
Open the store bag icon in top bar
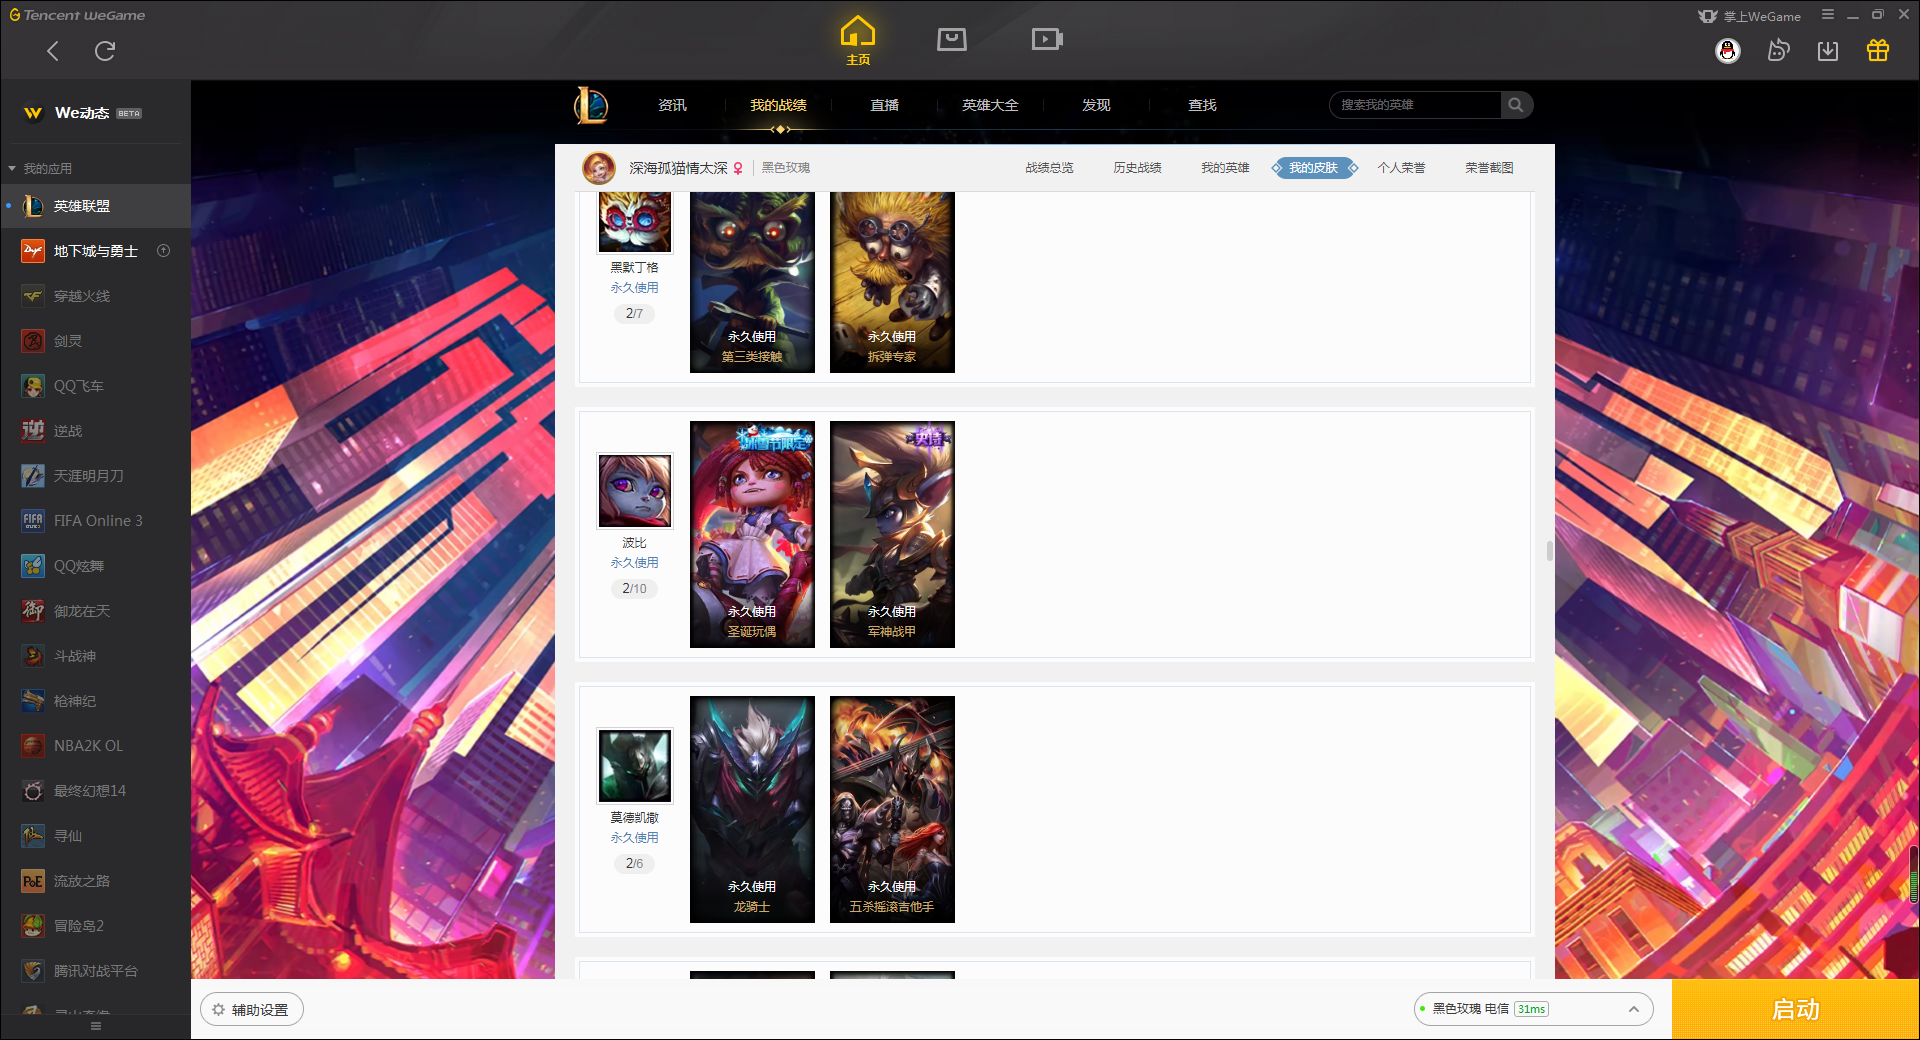(952, 39)
